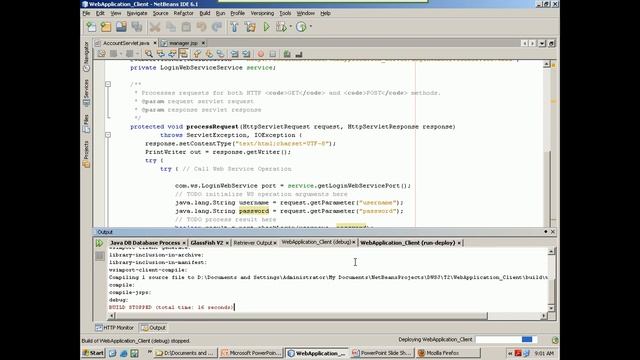Select WebApplication_Client (run-deploy) output tab
This screenshot has height=360, width=640.
pos(408,242)
